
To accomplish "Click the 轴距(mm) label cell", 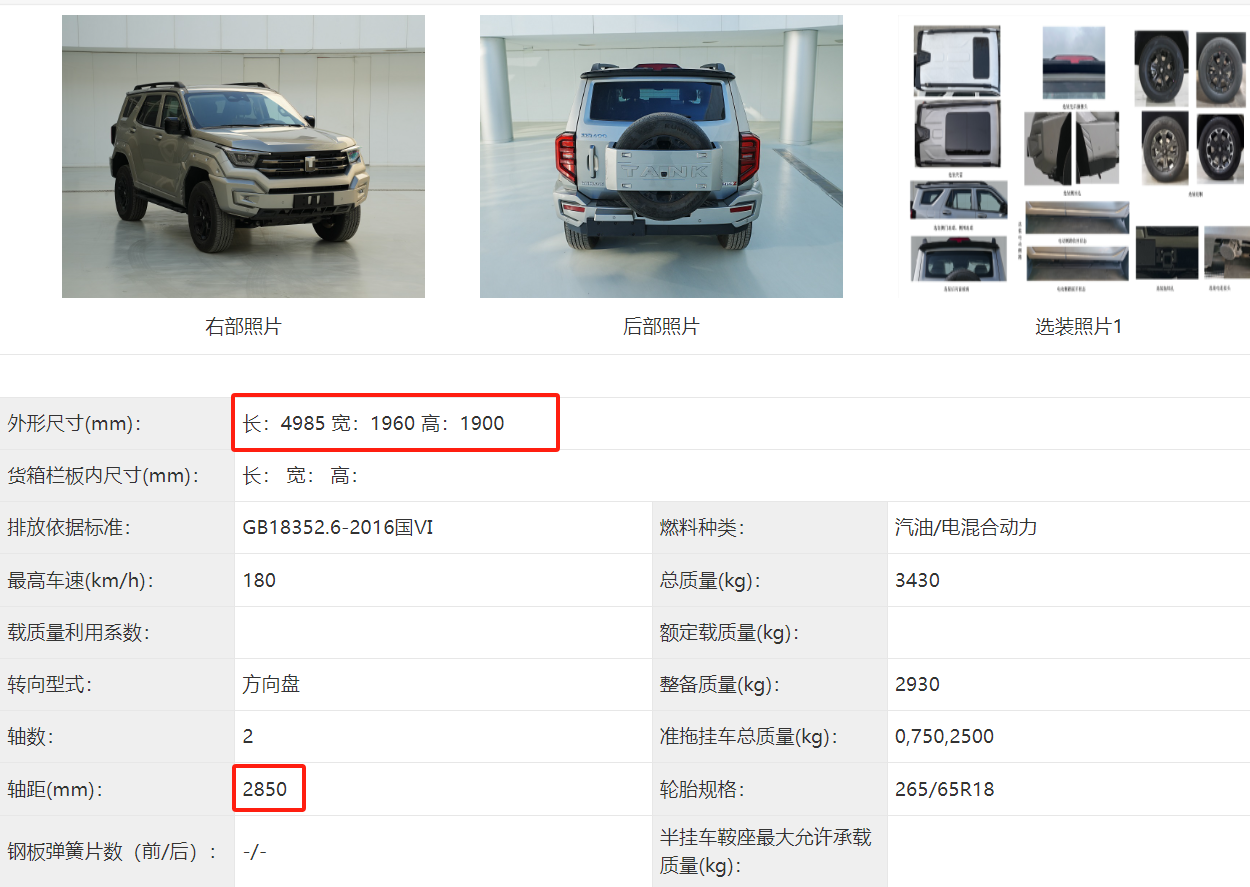I will [117, 789].
